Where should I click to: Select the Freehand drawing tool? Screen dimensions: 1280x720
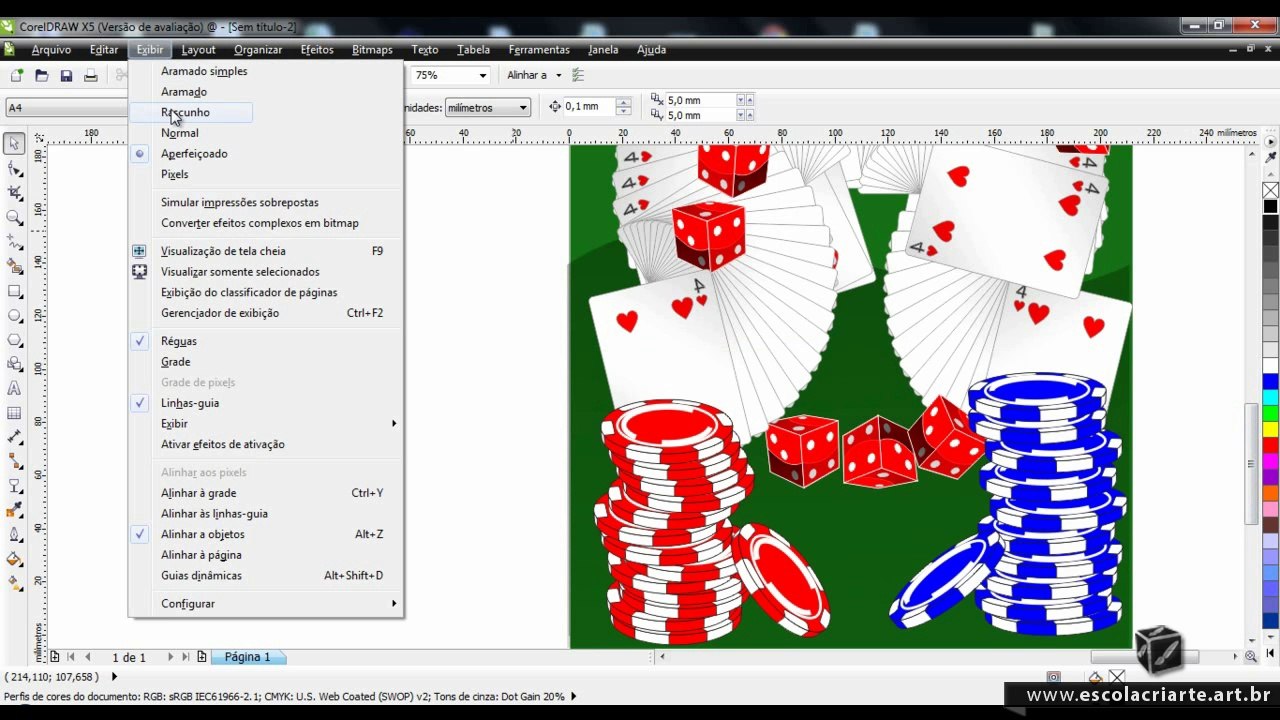coord(14,242)
